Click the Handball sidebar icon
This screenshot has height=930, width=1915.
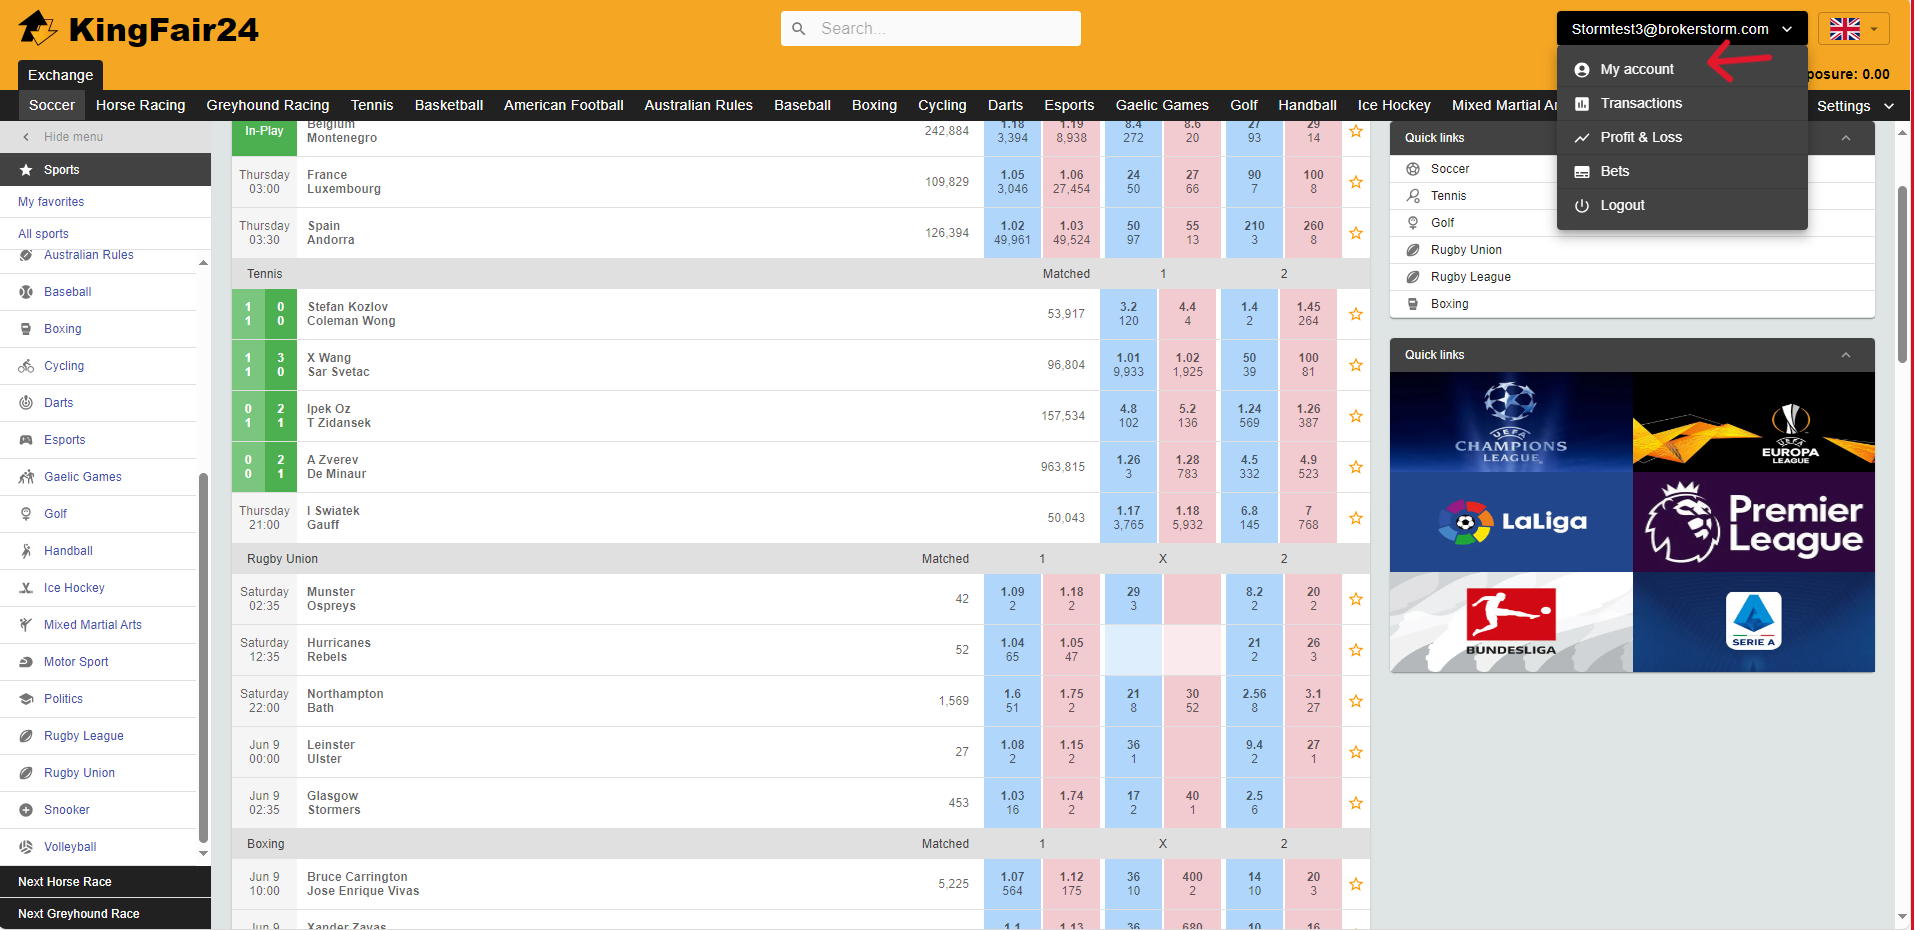click(x=26, y=551)
